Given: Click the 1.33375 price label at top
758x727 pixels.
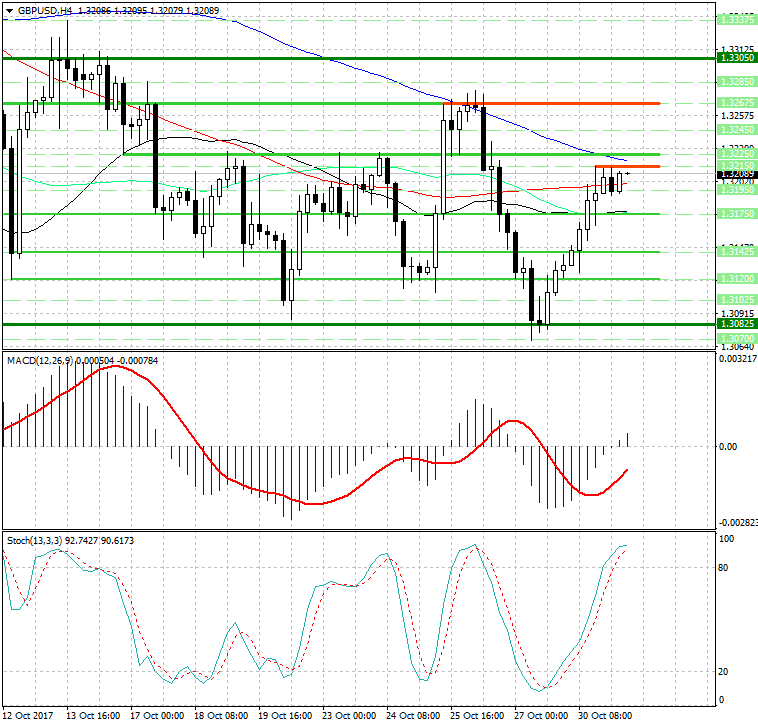Looking at the screenshot, I should (736, 19).
